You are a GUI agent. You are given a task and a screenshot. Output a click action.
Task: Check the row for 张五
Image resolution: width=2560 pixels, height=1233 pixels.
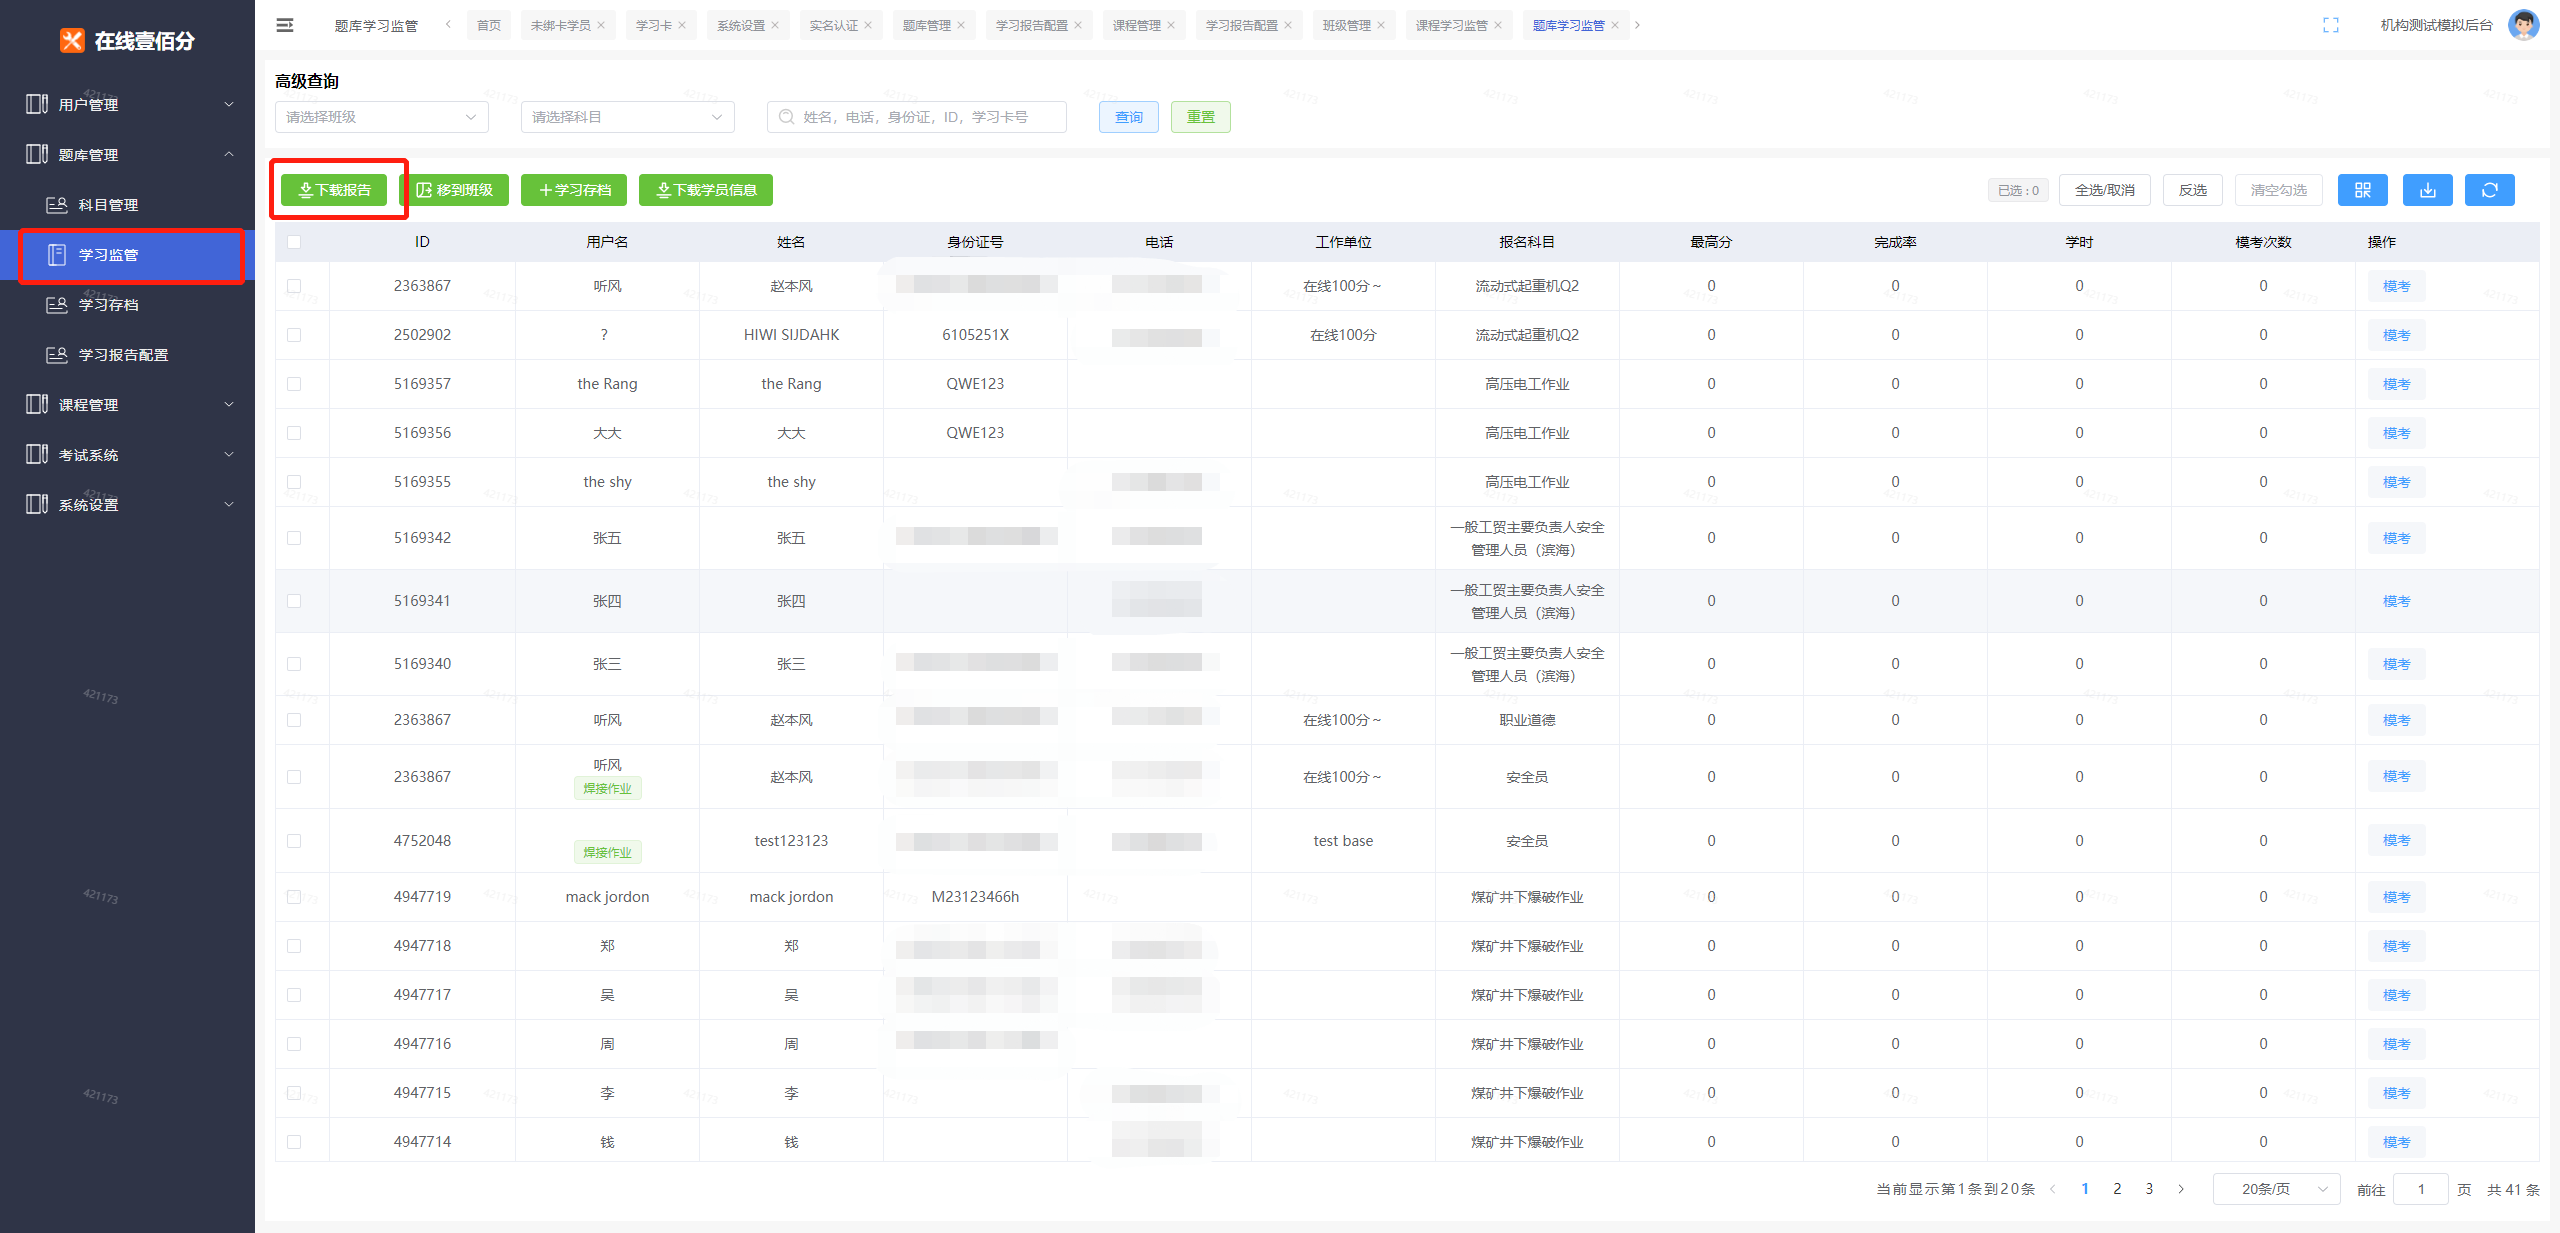click(x=294, y=538)
